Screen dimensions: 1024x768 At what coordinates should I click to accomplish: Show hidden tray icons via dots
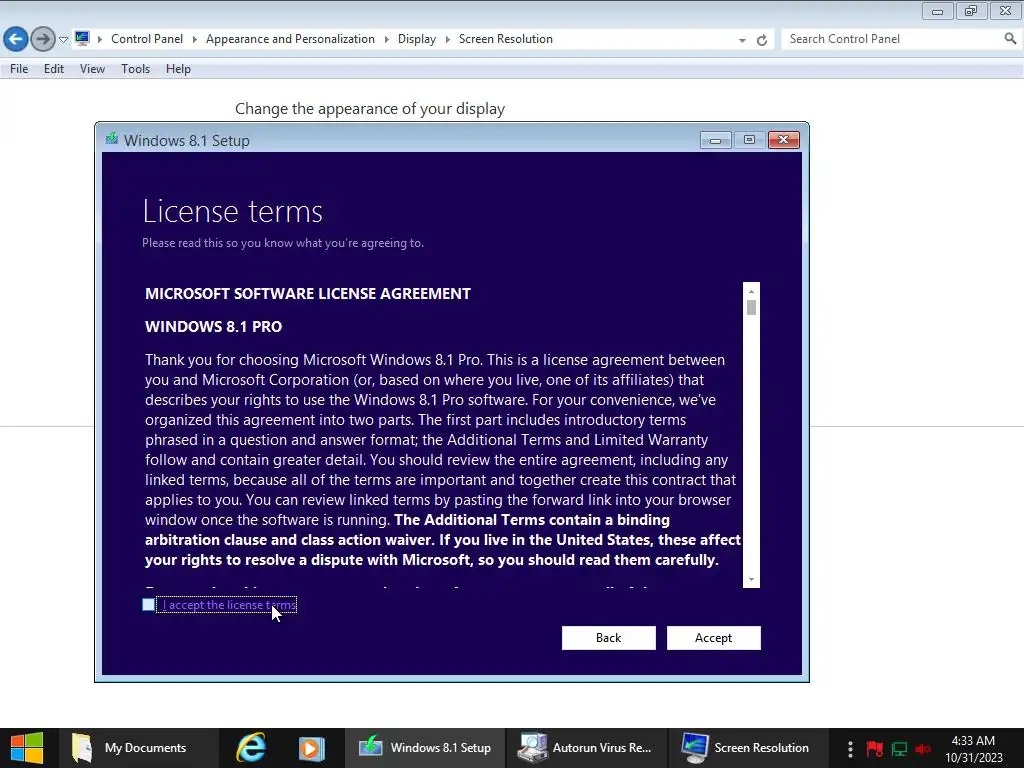pyautogui.click(x=850, y=748)
